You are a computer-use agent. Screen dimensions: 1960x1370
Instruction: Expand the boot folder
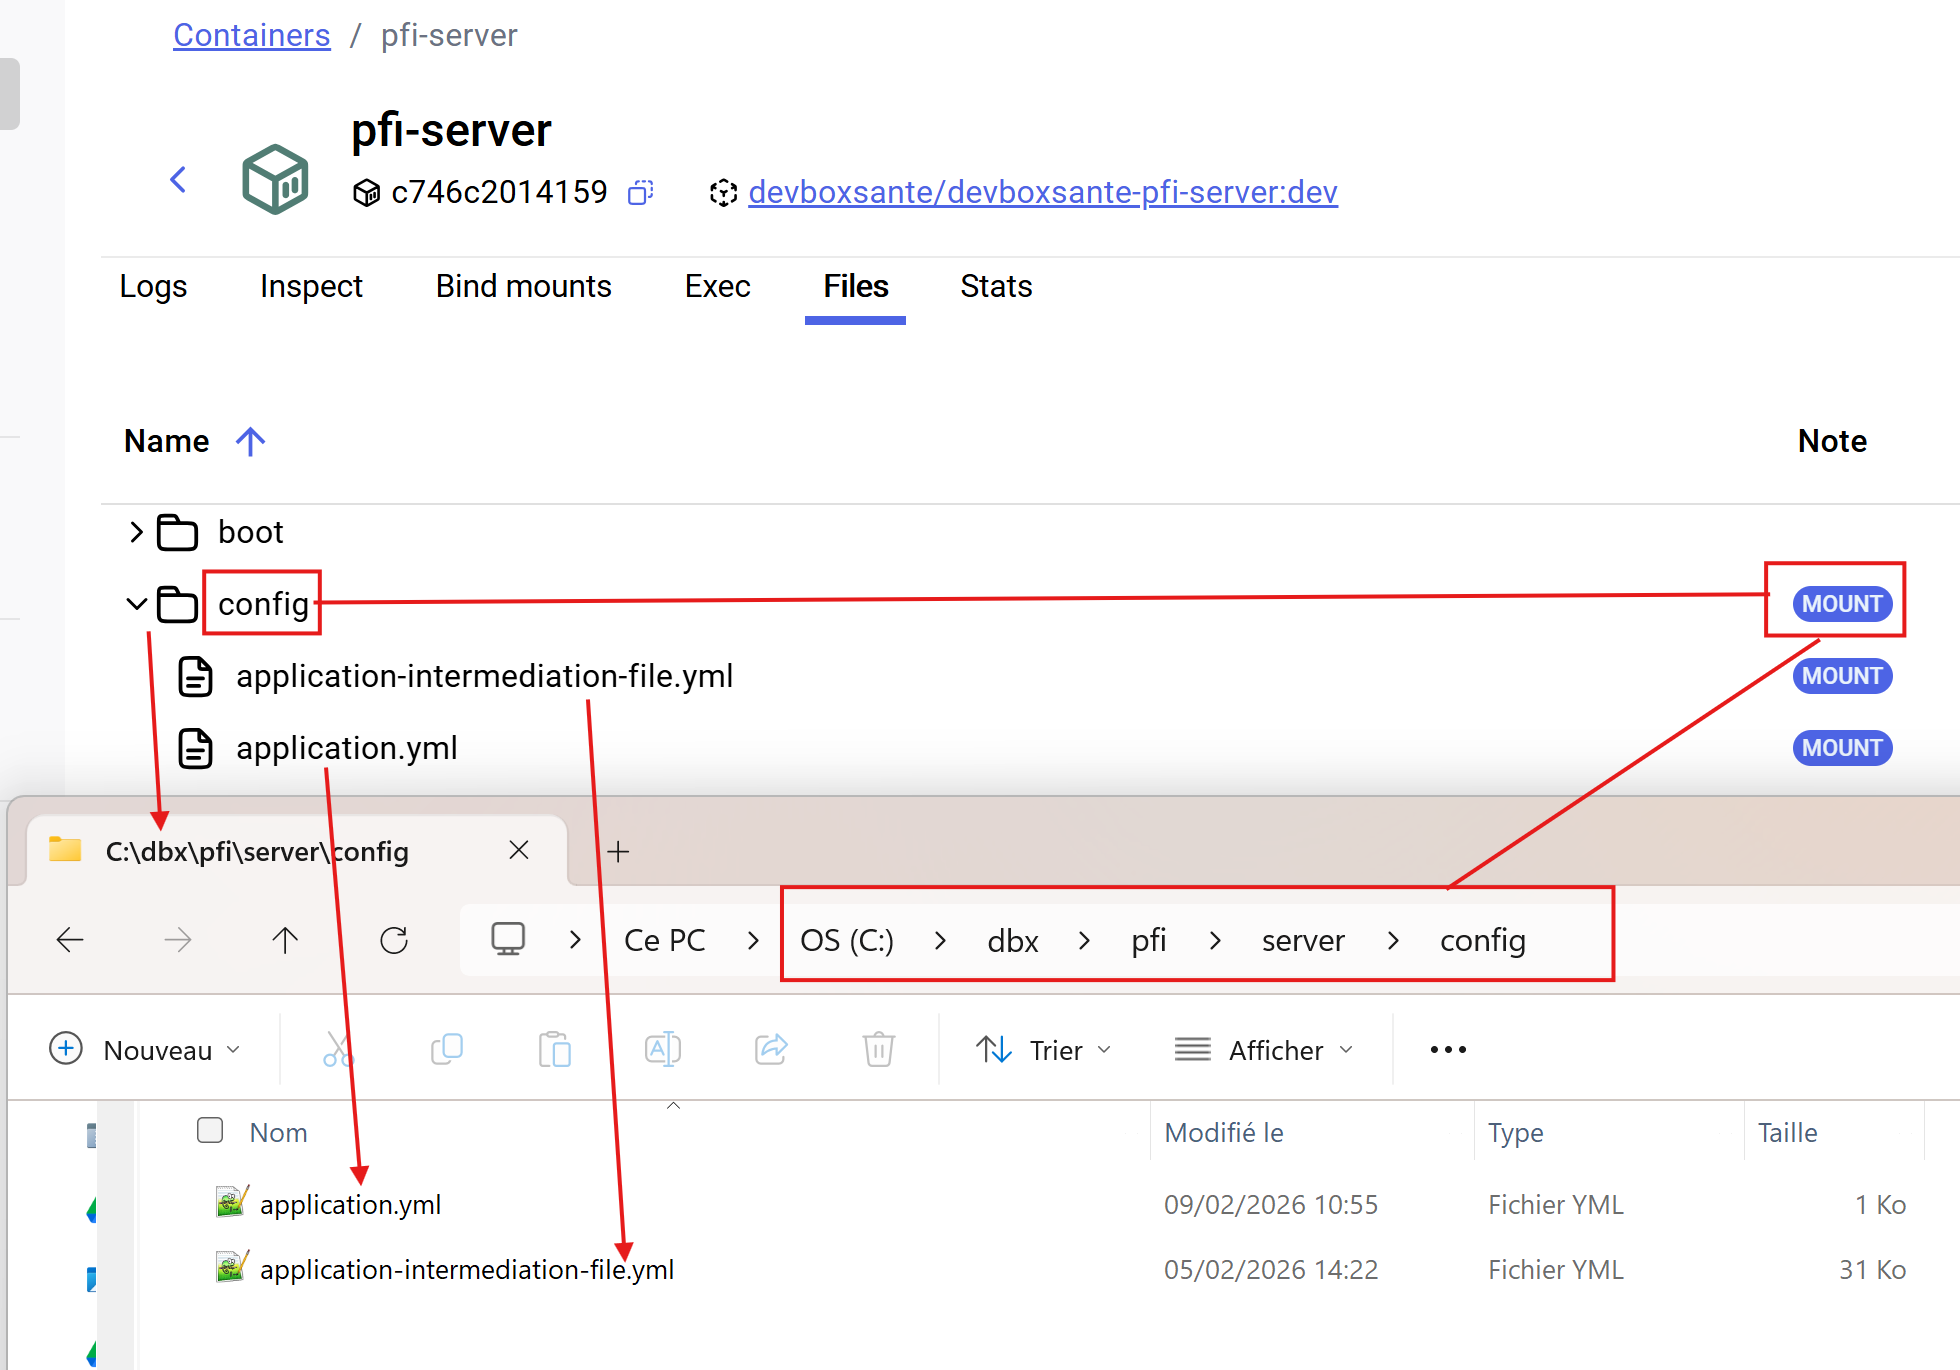(x=136, y=532)
